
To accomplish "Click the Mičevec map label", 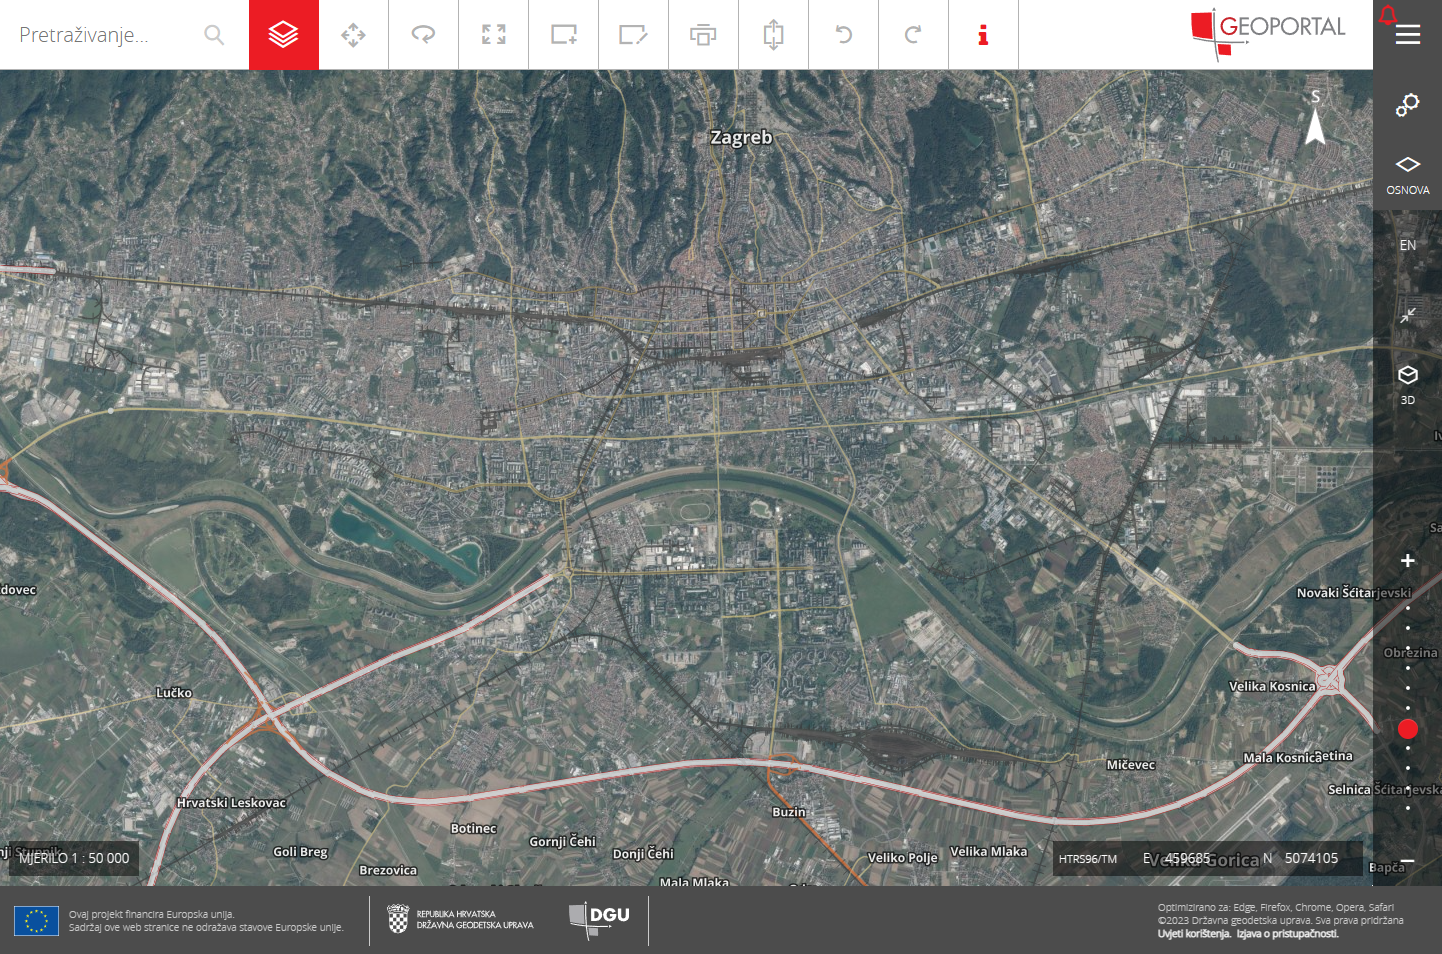I will pyautogui.click(x=1131, y=765).
